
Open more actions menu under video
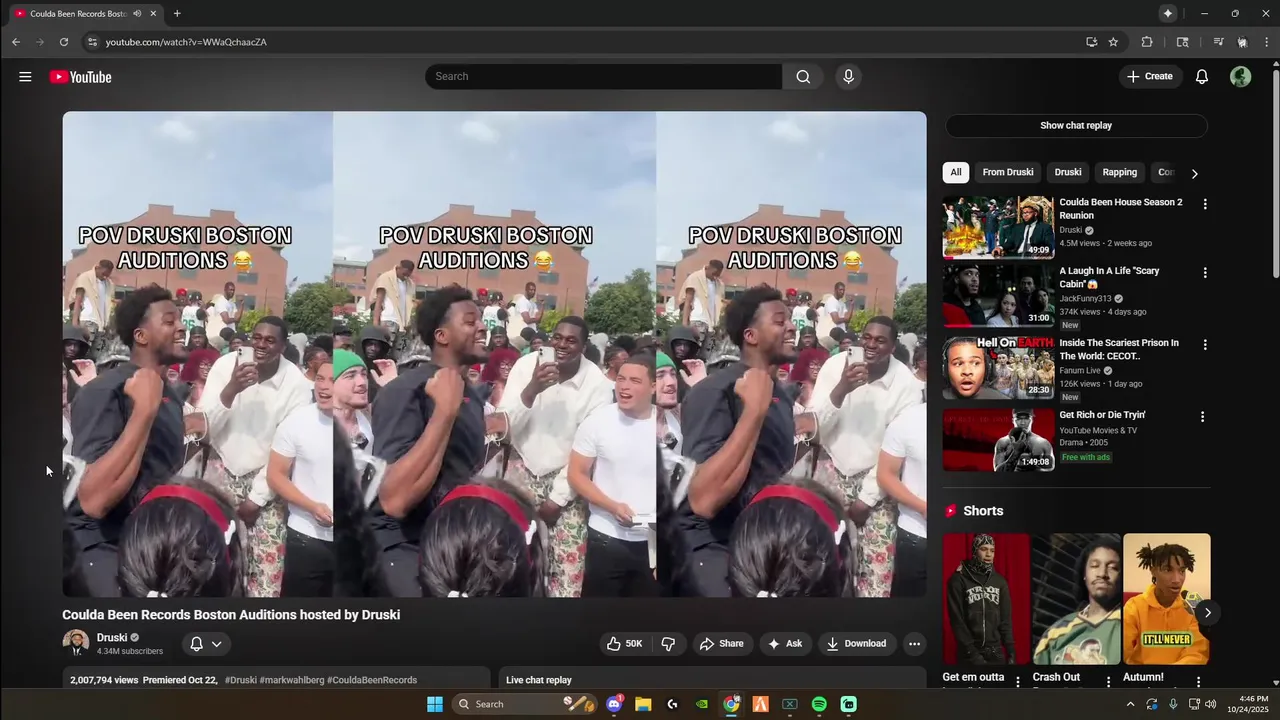click(x=914, y=644)
